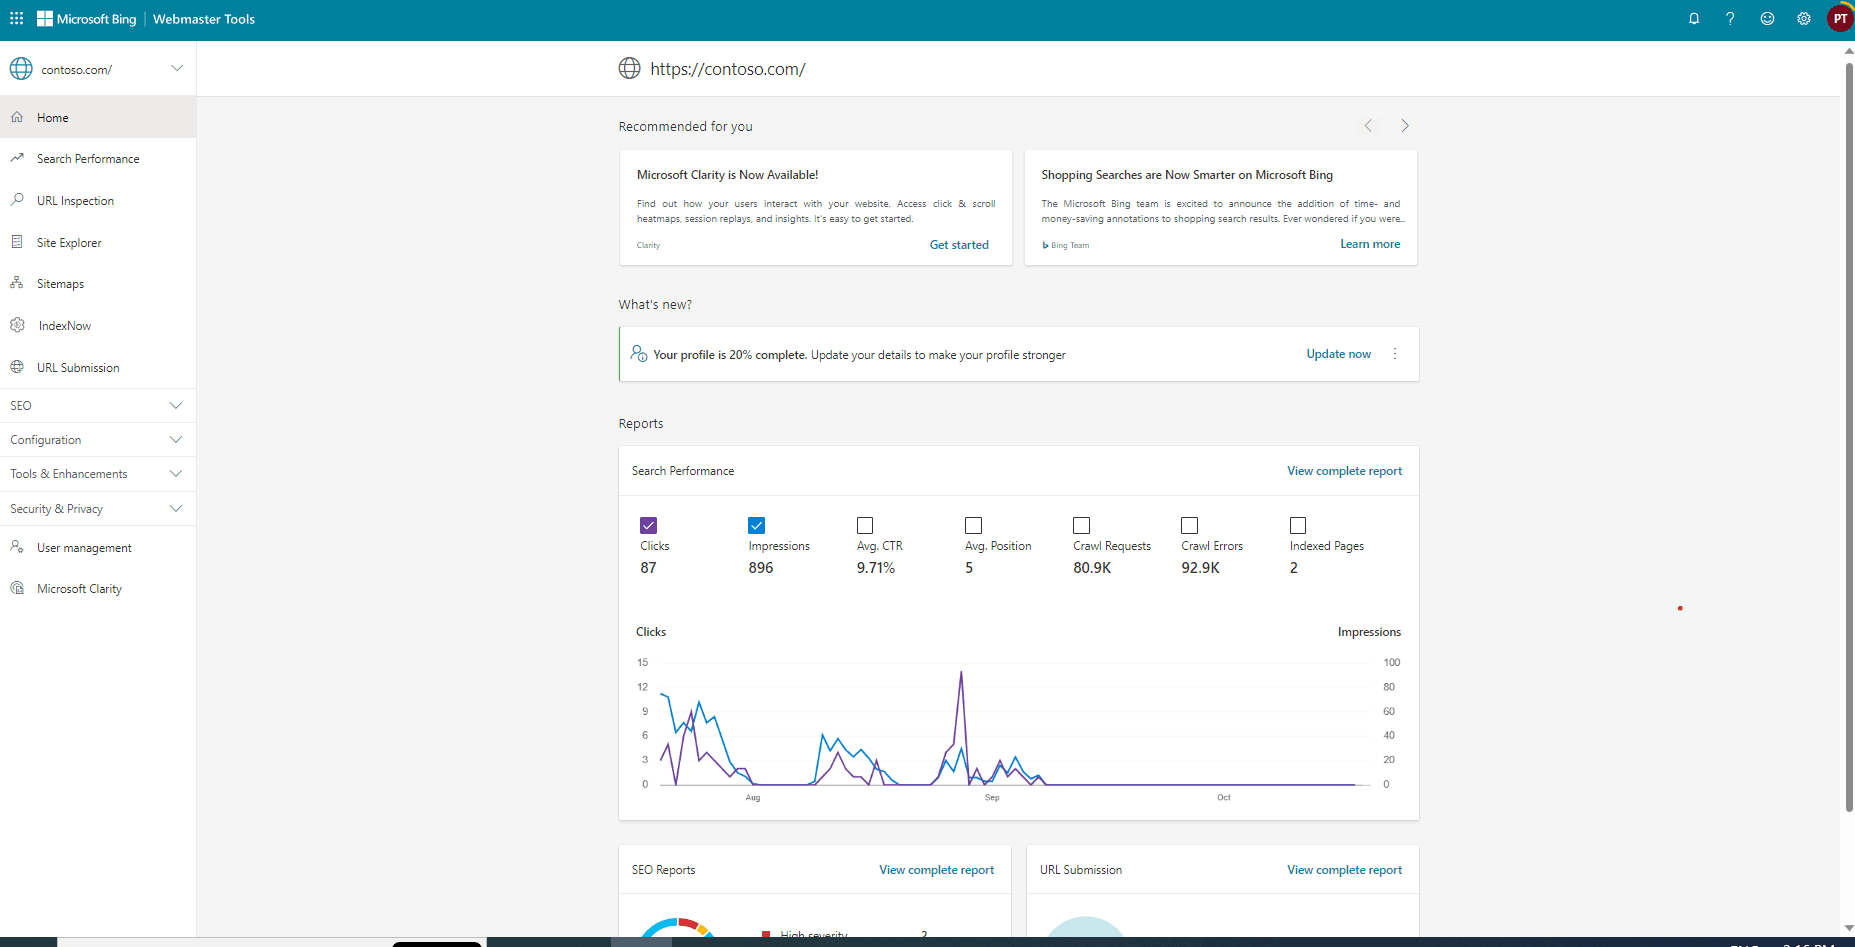
Task: Click the Update now link
Action: point(1338,354)
